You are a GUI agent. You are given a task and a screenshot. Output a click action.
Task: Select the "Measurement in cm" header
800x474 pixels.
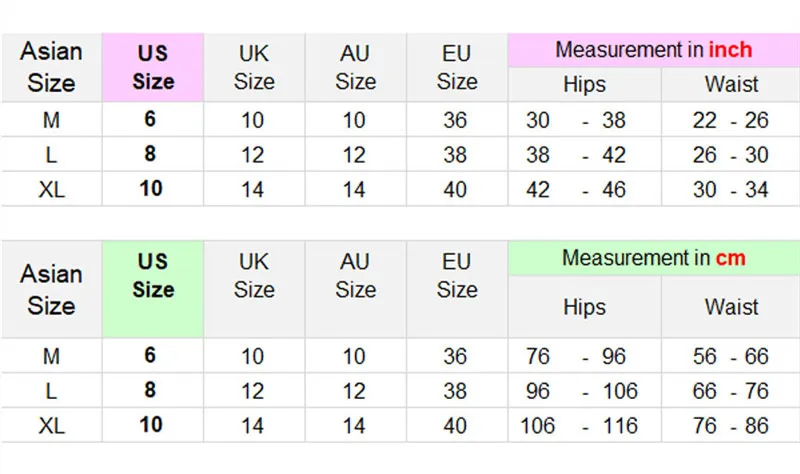coord(653,258)
